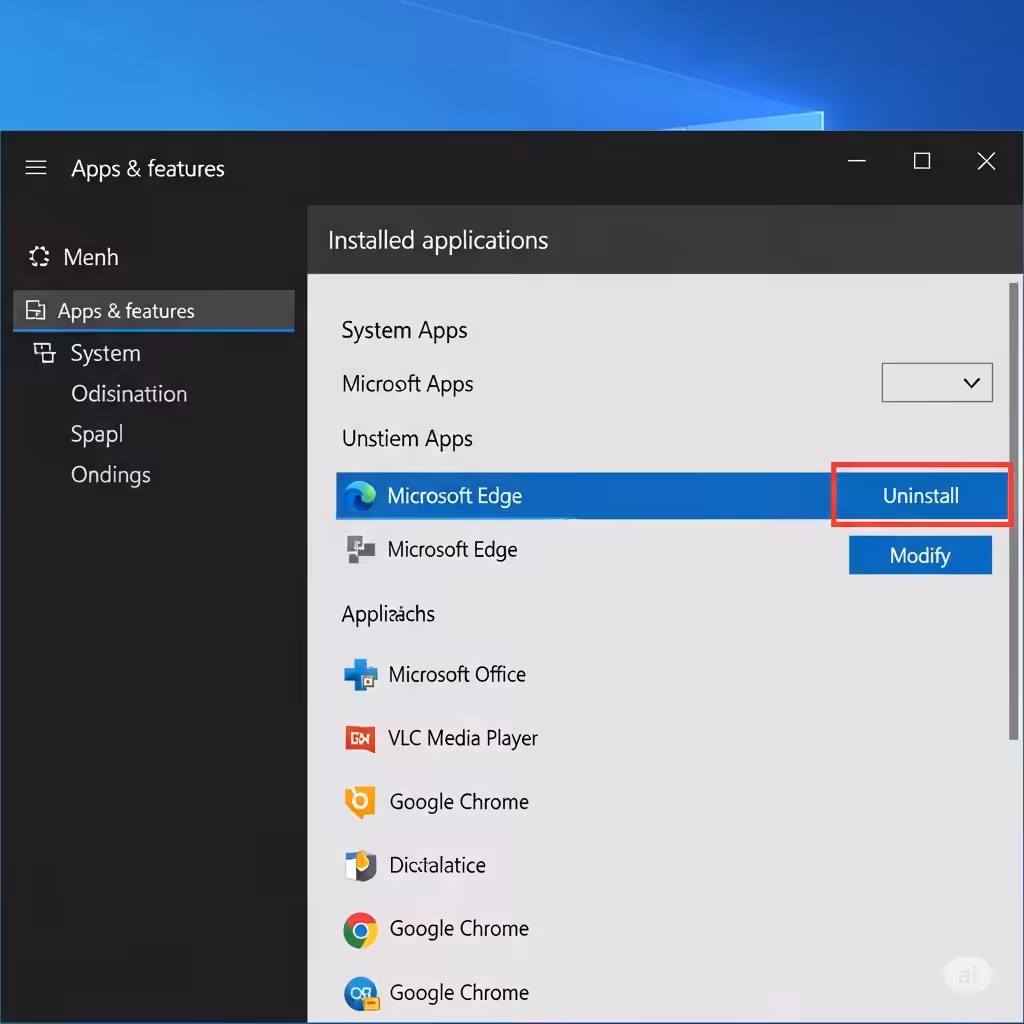
Task: Click the vertical scrollbar thumb in app list
Action: click(x=1014, y=511)
